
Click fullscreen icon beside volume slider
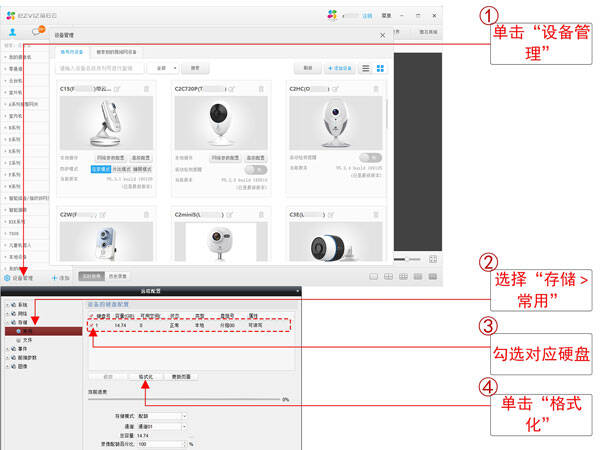pos(433,259)
